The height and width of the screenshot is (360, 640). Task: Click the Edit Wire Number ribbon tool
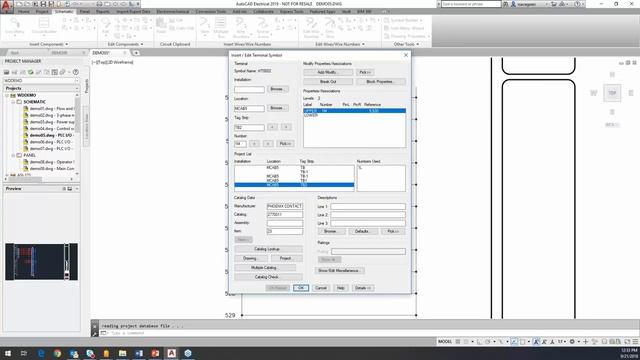click(311, 26)
